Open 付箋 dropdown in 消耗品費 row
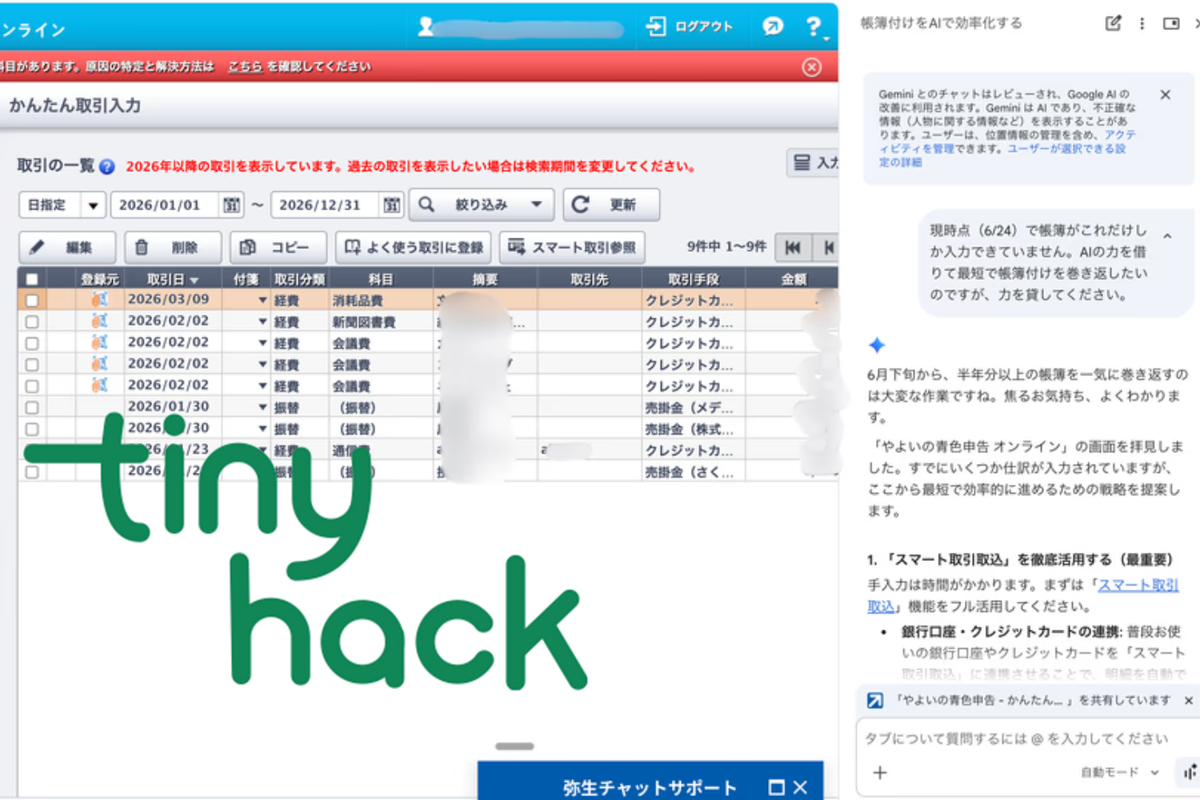The height and width of the screenshot is (800, 1200). [x=262, y=300]
